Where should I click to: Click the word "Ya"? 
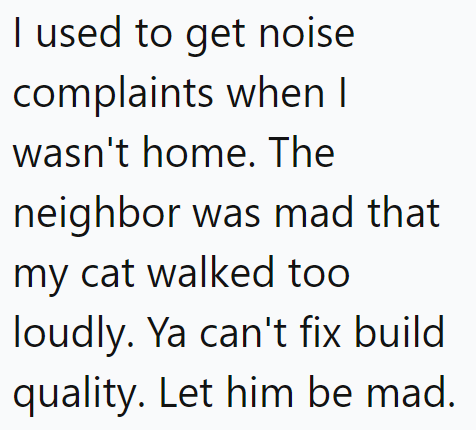coord(166,332)
